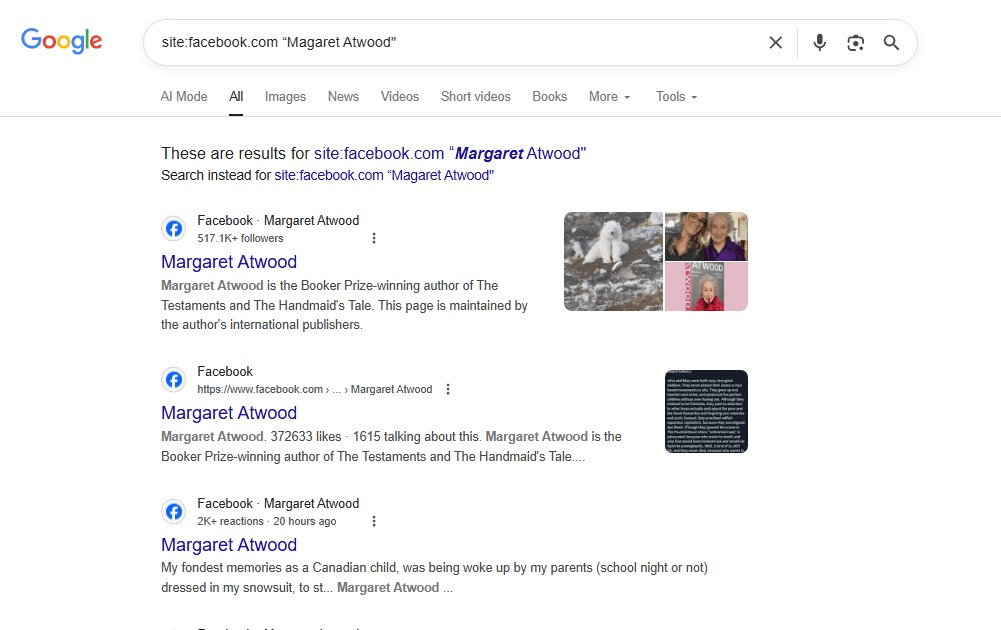
Task: Click the snippet mentioning "international publishers"
Action: click(344, 305)
